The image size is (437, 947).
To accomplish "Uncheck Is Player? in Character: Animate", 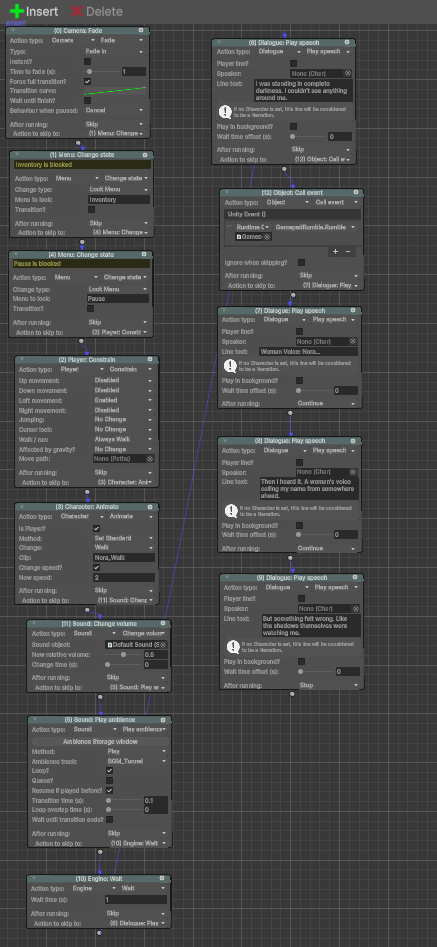I will click(97, 528).
